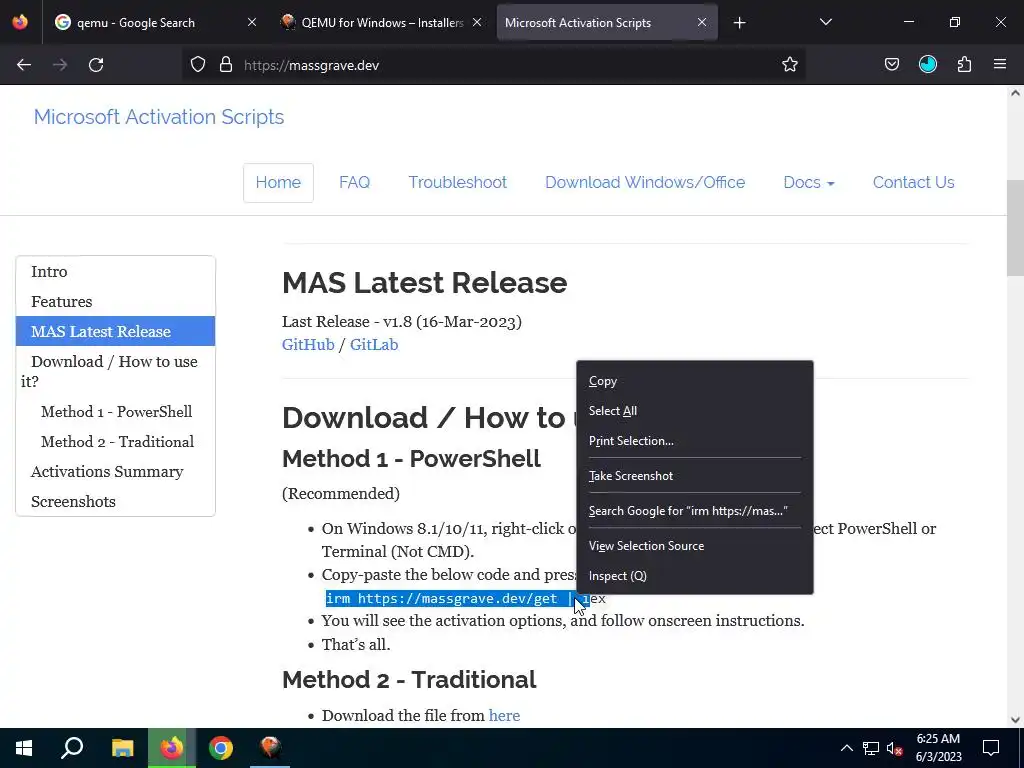Open the notifications action center icon
Image resolution: width=1024 pixels, height=768 pixels.
coord(991,748)
